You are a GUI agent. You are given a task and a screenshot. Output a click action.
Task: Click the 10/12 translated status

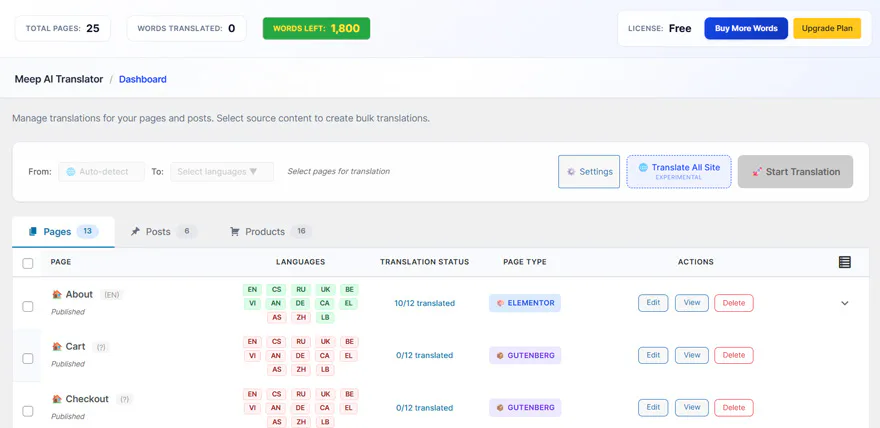(424, 303)
